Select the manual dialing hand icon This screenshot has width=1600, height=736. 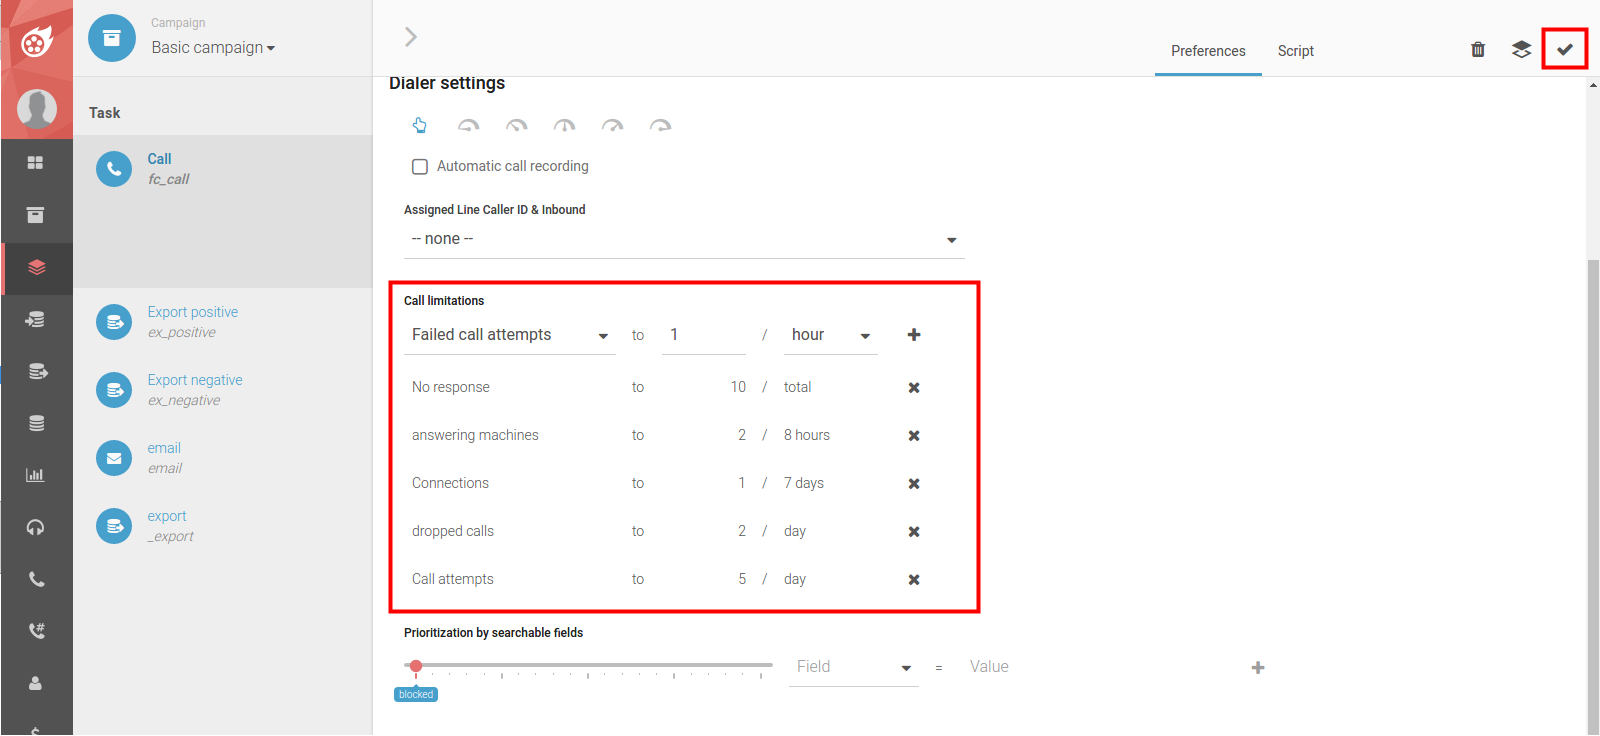click(x=420, y=125)
